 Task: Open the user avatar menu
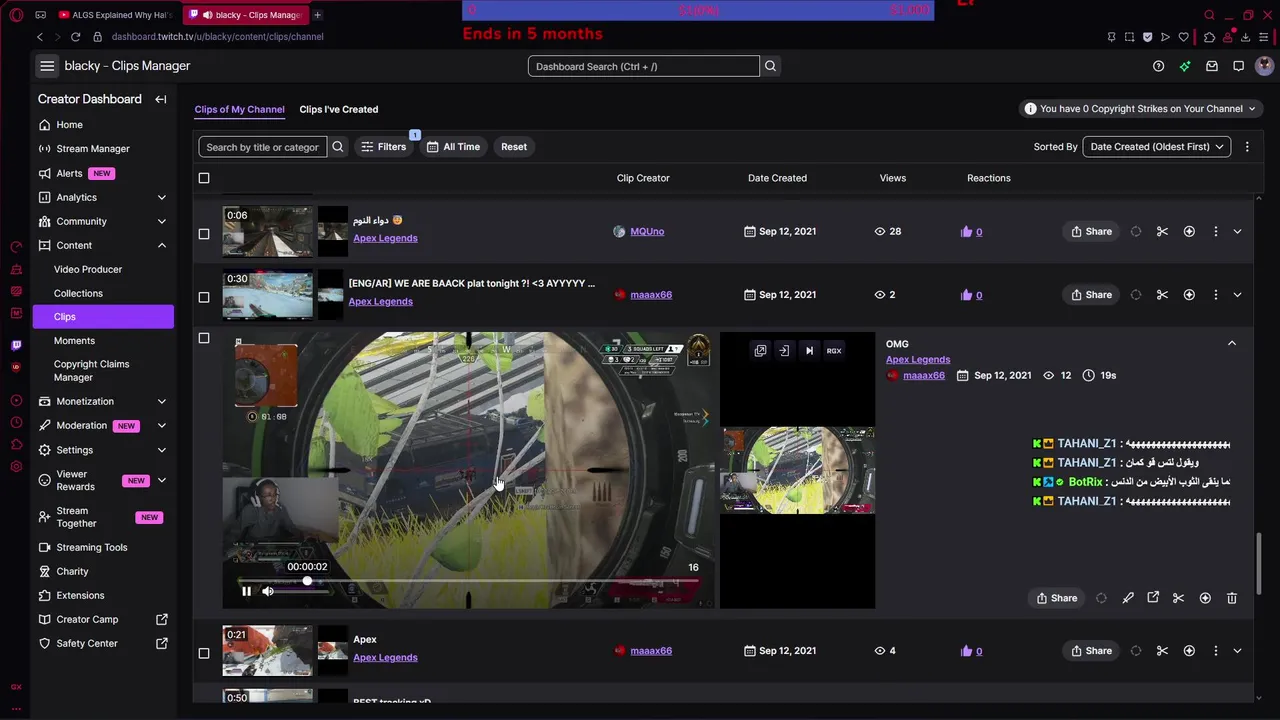1264,66
